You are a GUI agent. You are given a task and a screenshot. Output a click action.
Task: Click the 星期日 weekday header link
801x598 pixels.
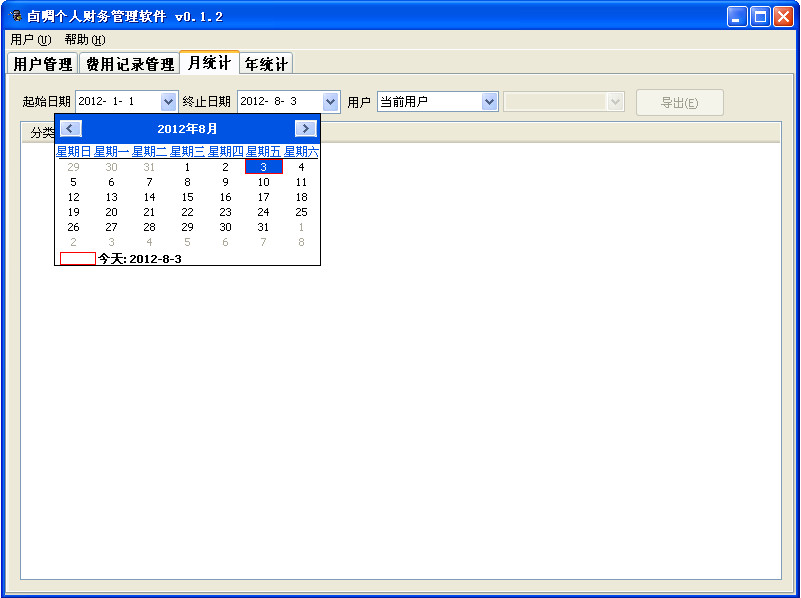[74, 150]
